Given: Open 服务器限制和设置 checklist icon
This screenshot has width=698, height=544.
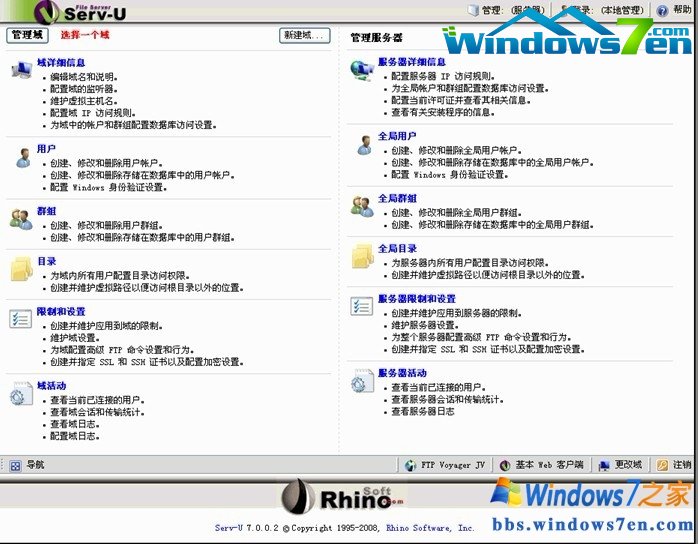Looking at the screenshot, I should pyautogui.click(x=361, y=306).
